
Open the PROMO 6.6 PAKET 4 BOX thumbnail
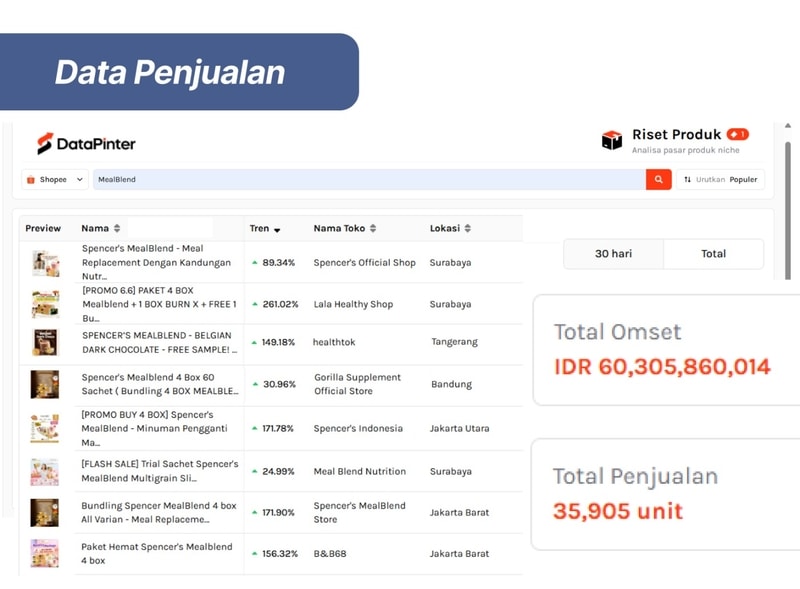[45, 304]
